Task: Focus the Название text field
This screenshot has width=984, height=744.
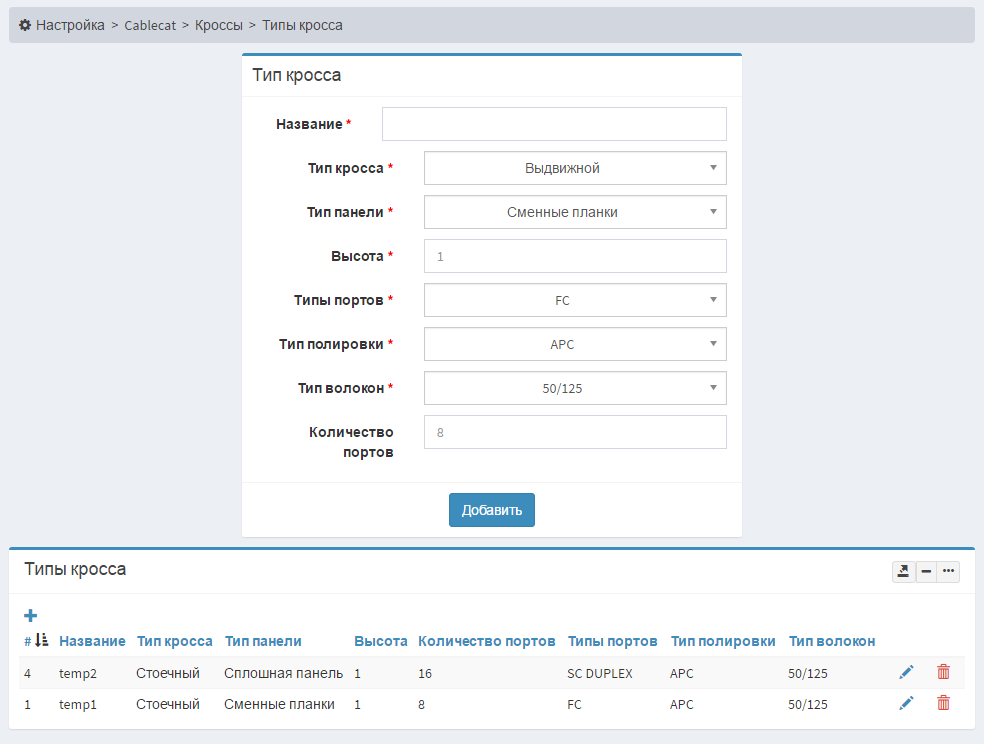Action: pyautogui.click(x=554, y=124)
